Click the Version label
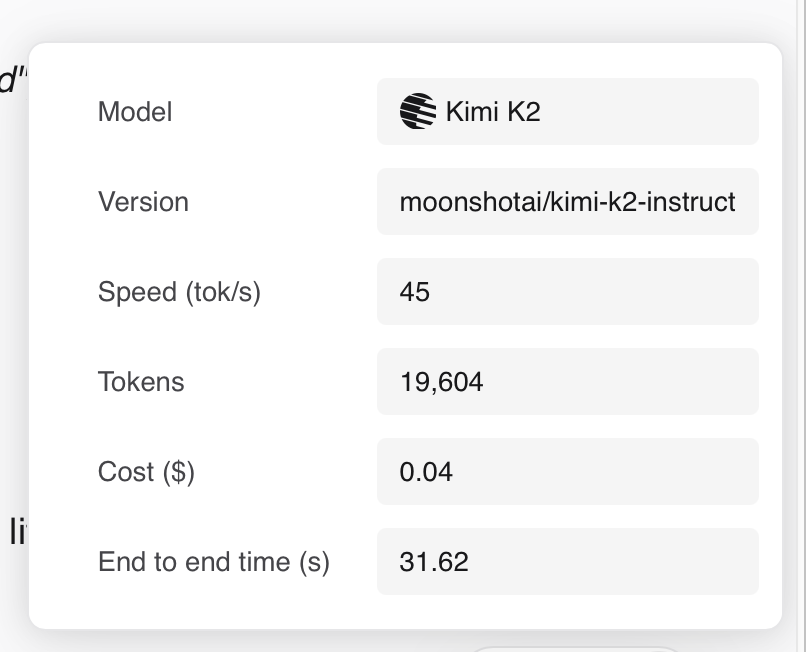The width and height of the screenshot is (806, 652). coord(143,202)
